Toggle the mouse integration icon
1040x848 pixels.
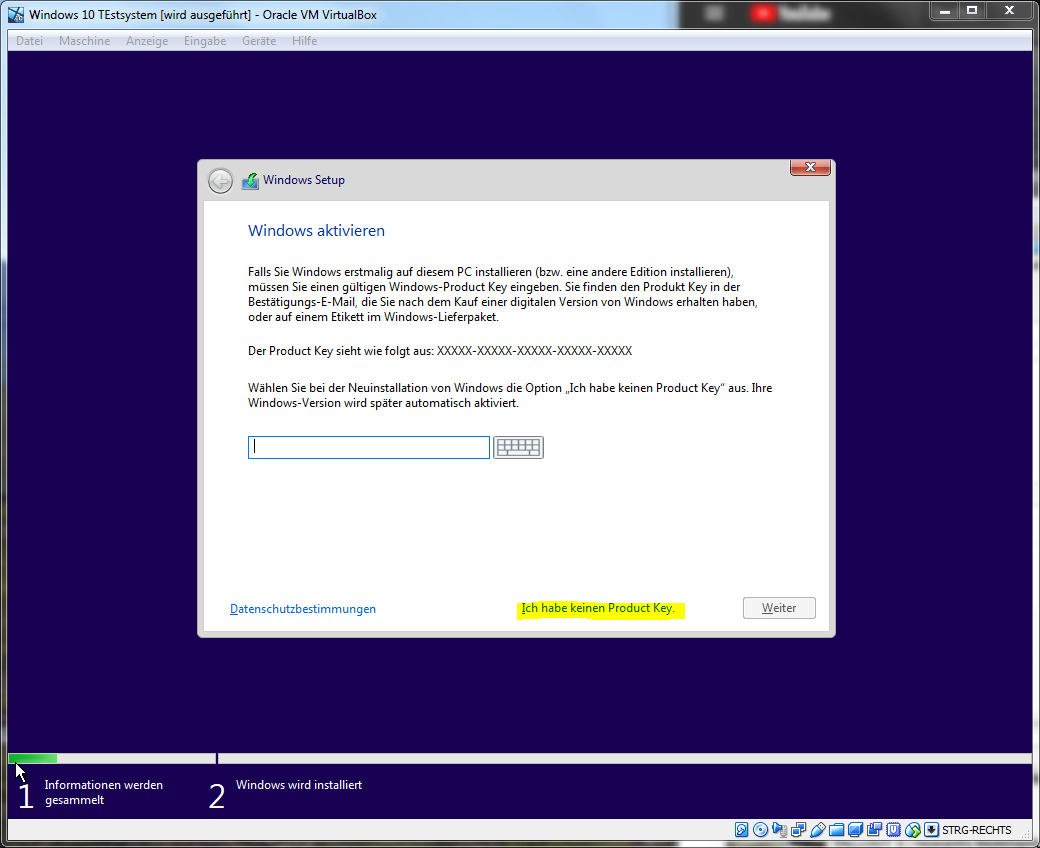click(x=912, y=830)
